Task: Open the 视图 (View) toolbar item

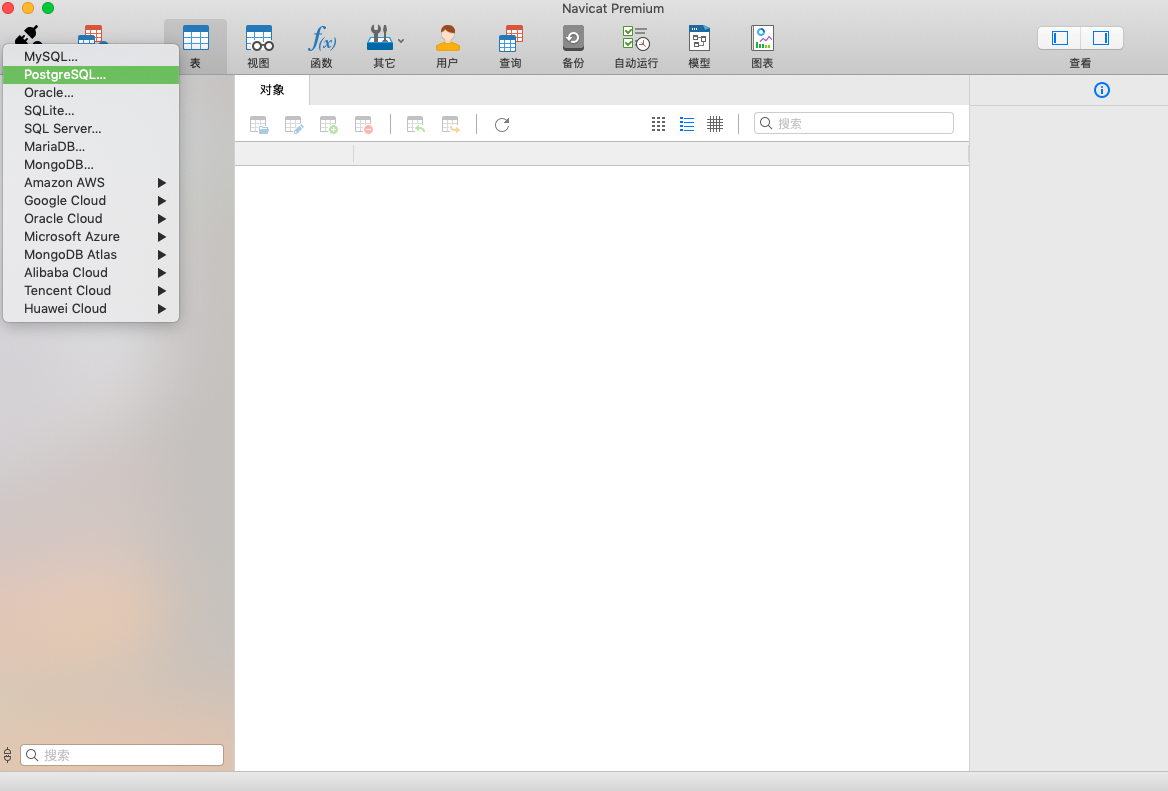Action: tap(258, 46)
